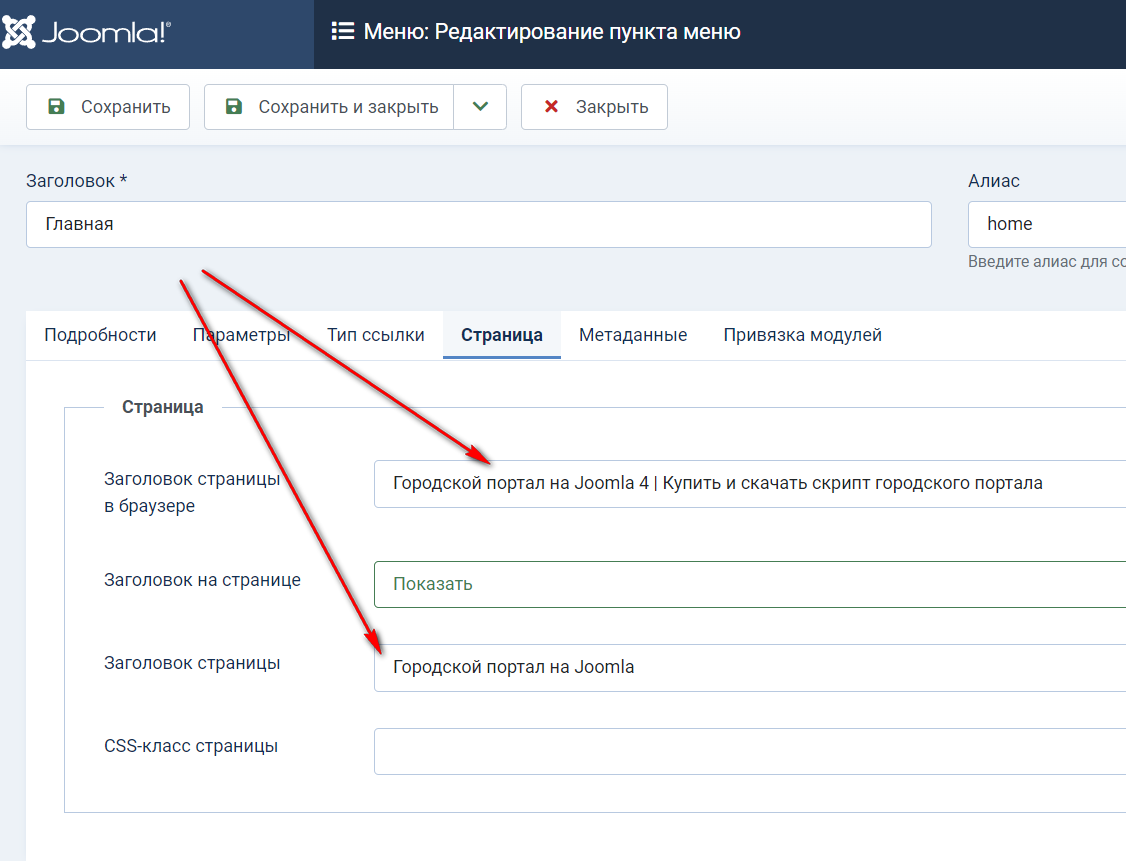Image resolution: width=1126 pixels, height=861 pixels.
Task: Click the Заголовок страницы в браузере label
Action: [192, 492]
